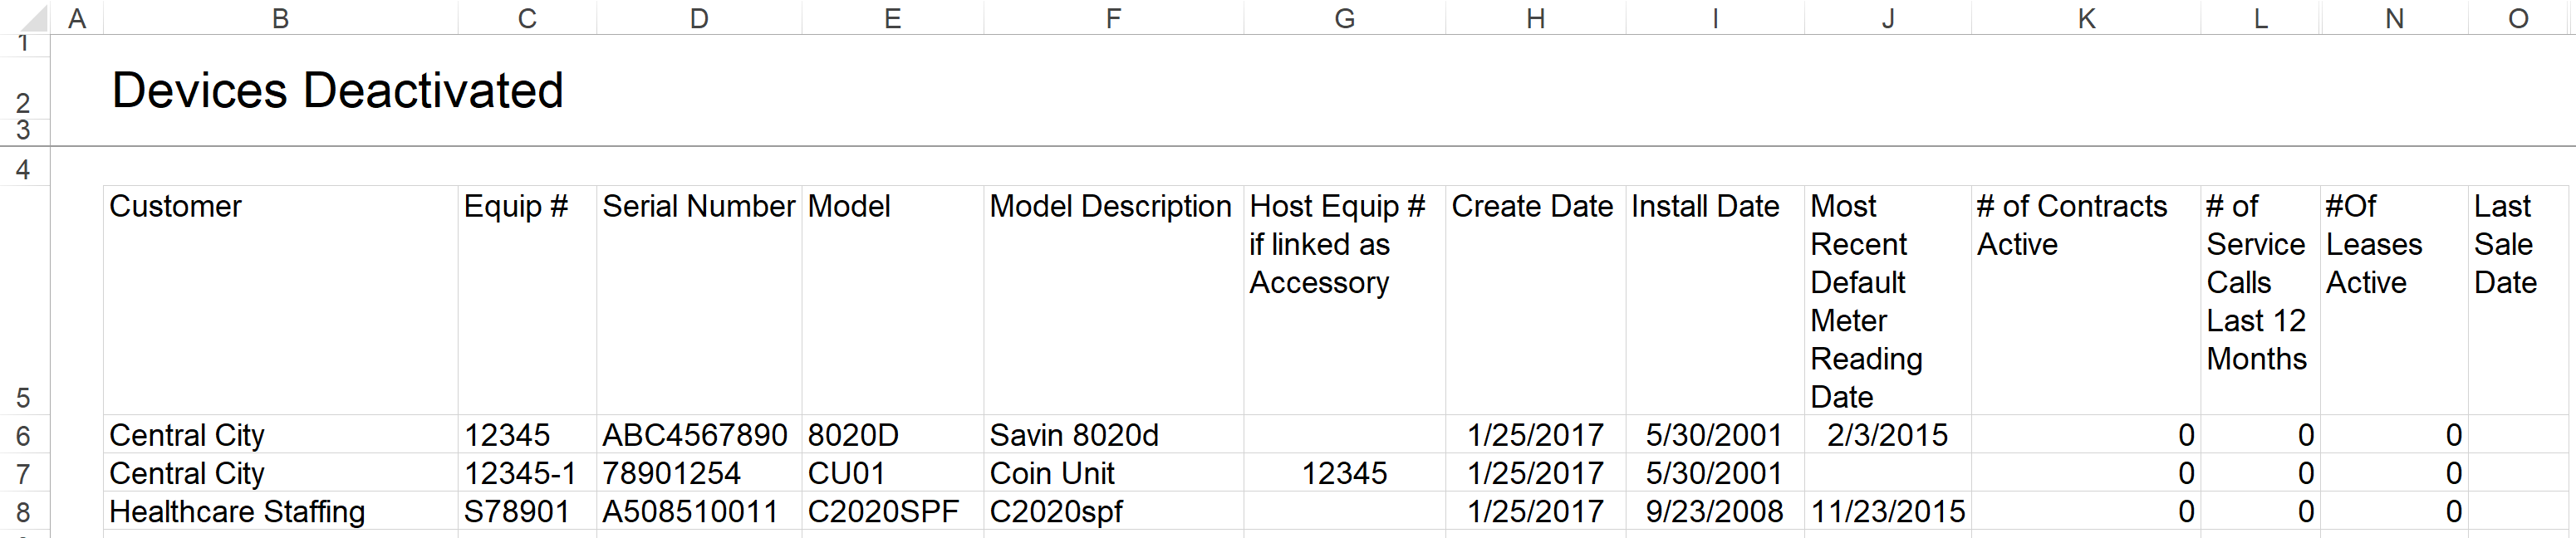Select the Install Date header cell
The width and height of the screenshot is (2576, 538).
[1715, 300]
